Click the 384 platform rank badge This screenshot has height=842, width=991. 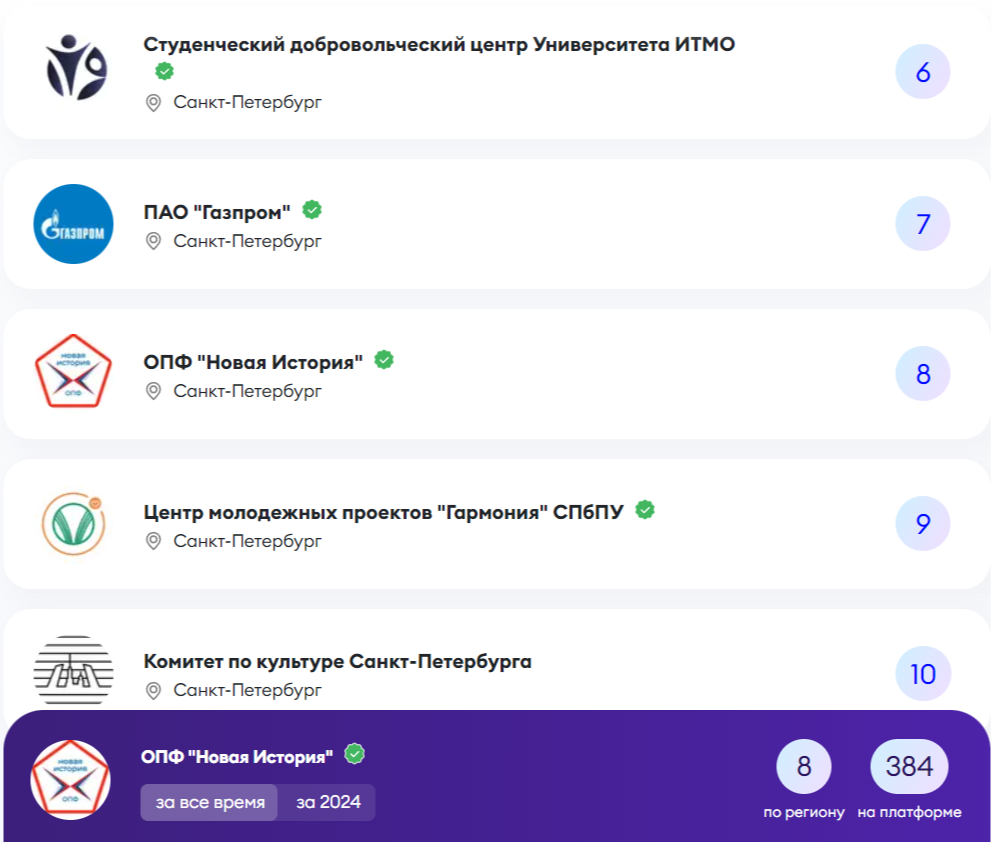(x=909, y=767)
